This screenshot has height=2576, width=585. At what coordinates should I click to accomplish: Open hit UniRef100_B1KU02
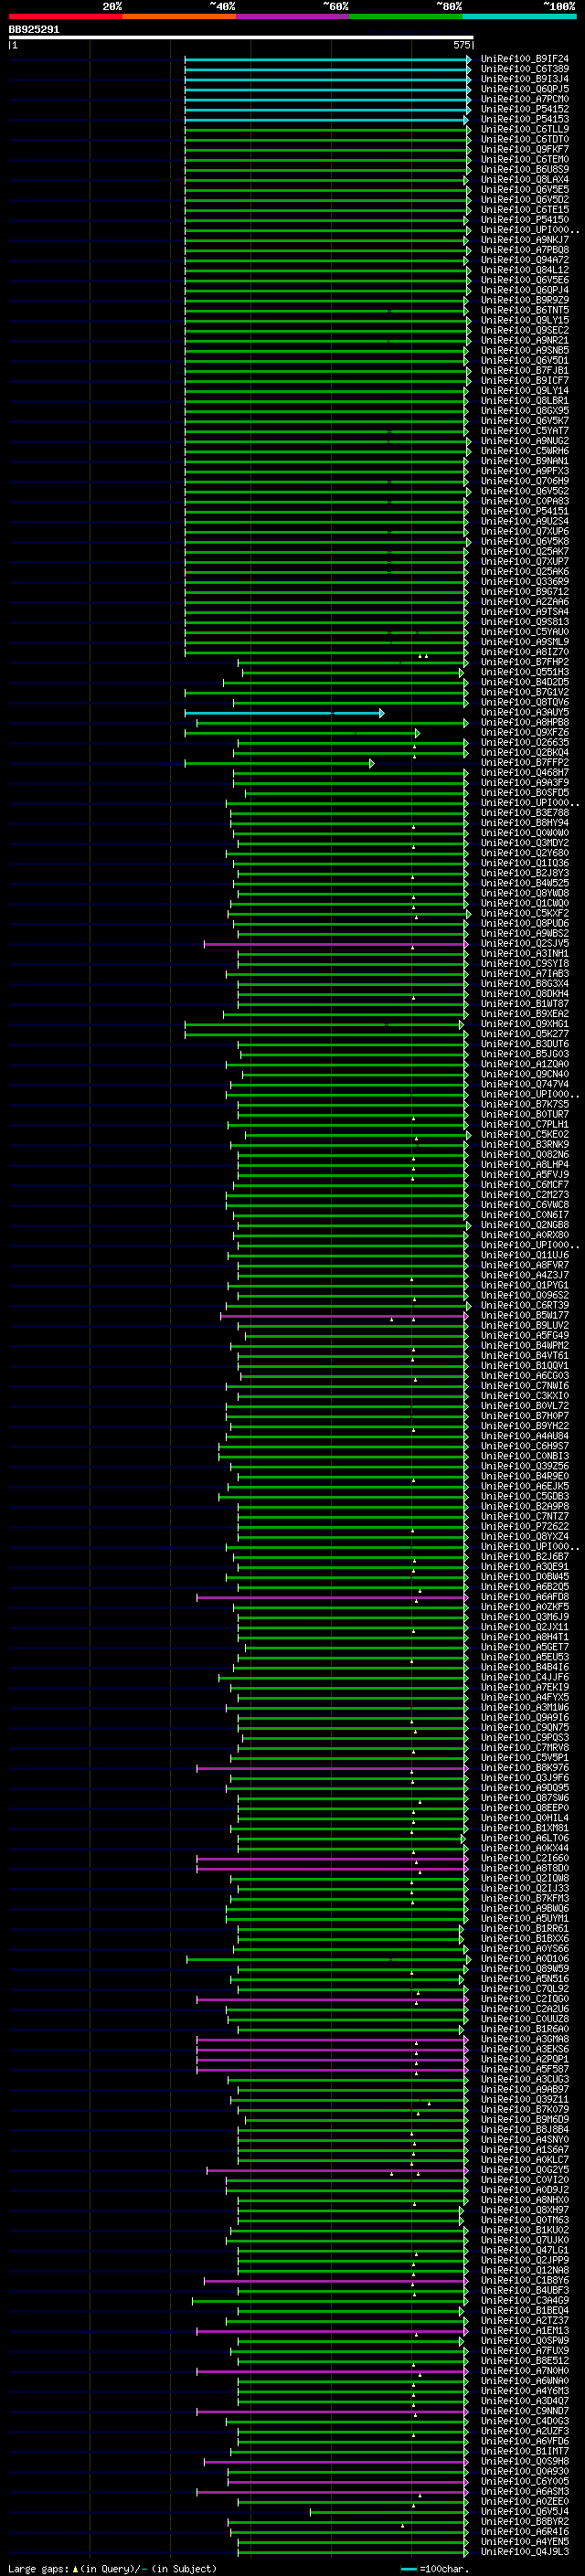[525, 2231]
